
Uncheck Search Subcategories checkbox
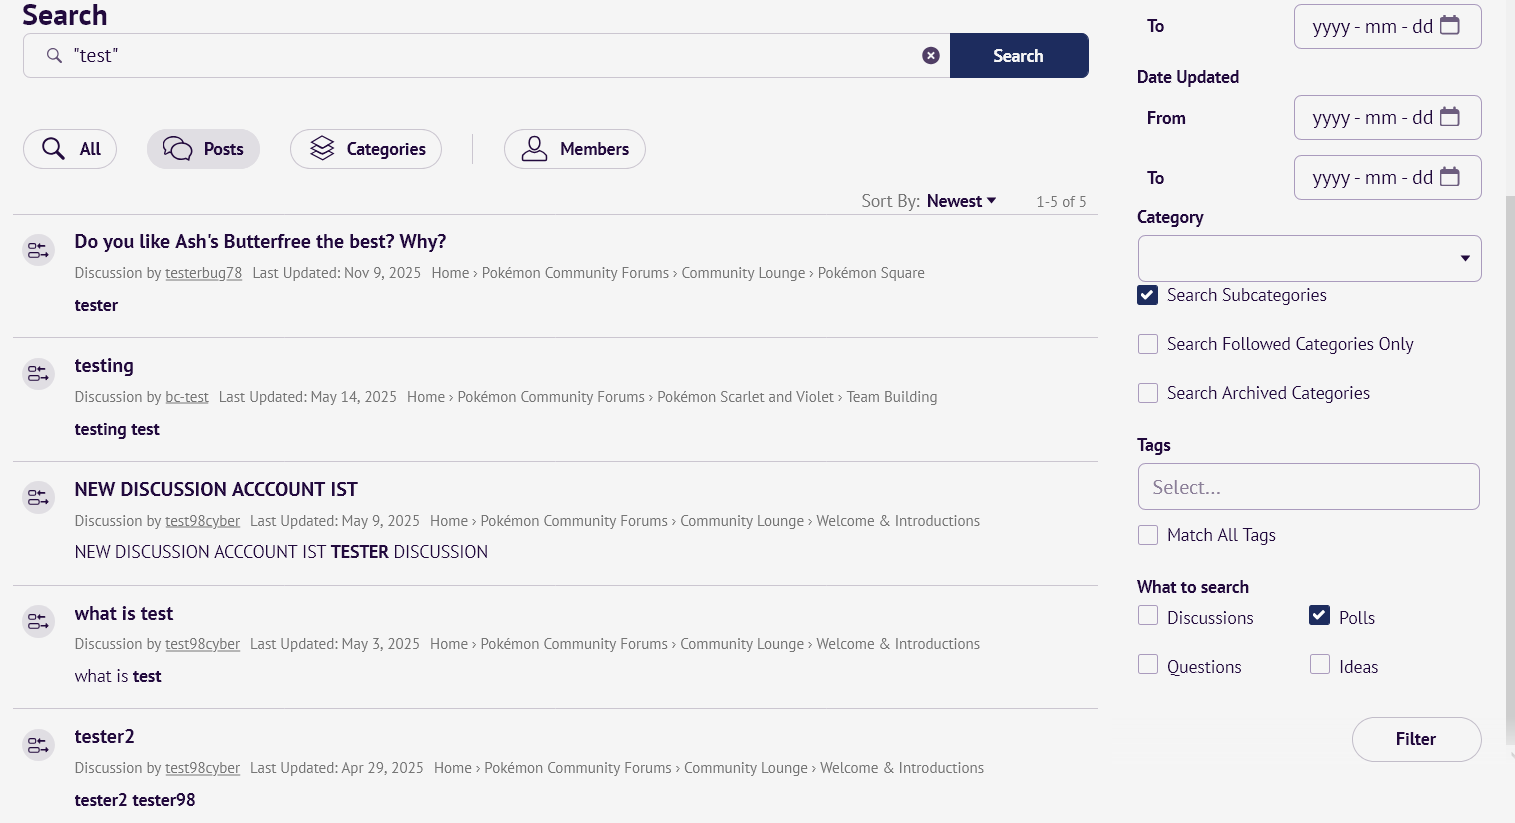[1148, 295]
